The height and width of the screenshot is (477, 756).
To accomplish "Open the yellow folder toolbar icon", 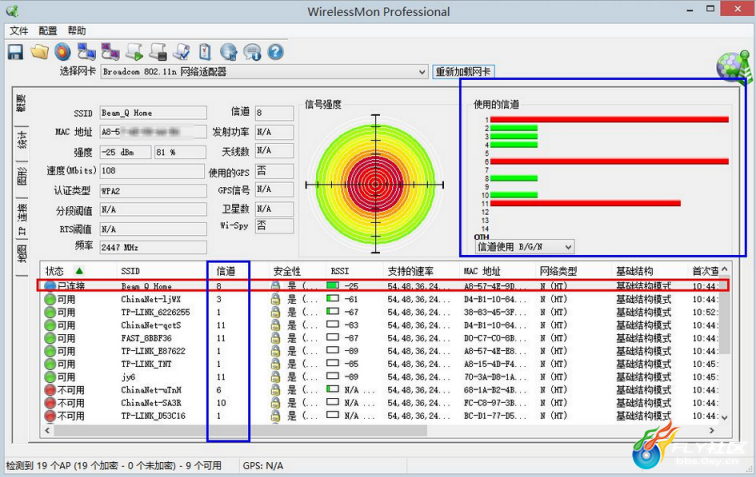I will coord(40,52).
